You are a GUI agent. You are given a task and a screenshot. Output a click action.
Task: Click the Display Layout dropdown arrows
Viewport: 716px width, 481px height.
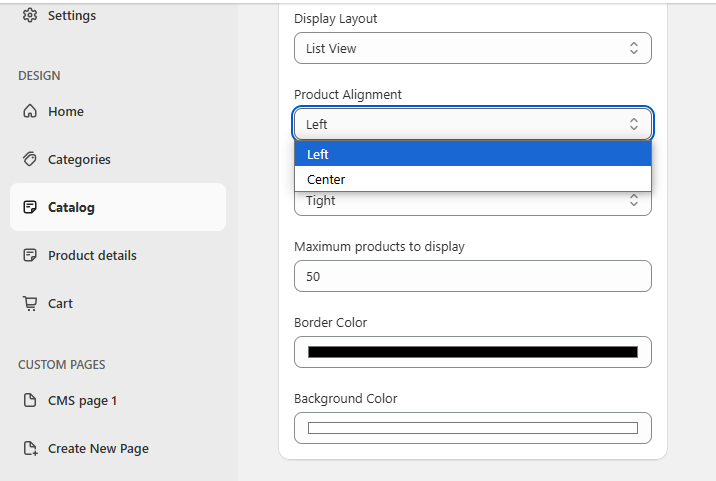633,48
